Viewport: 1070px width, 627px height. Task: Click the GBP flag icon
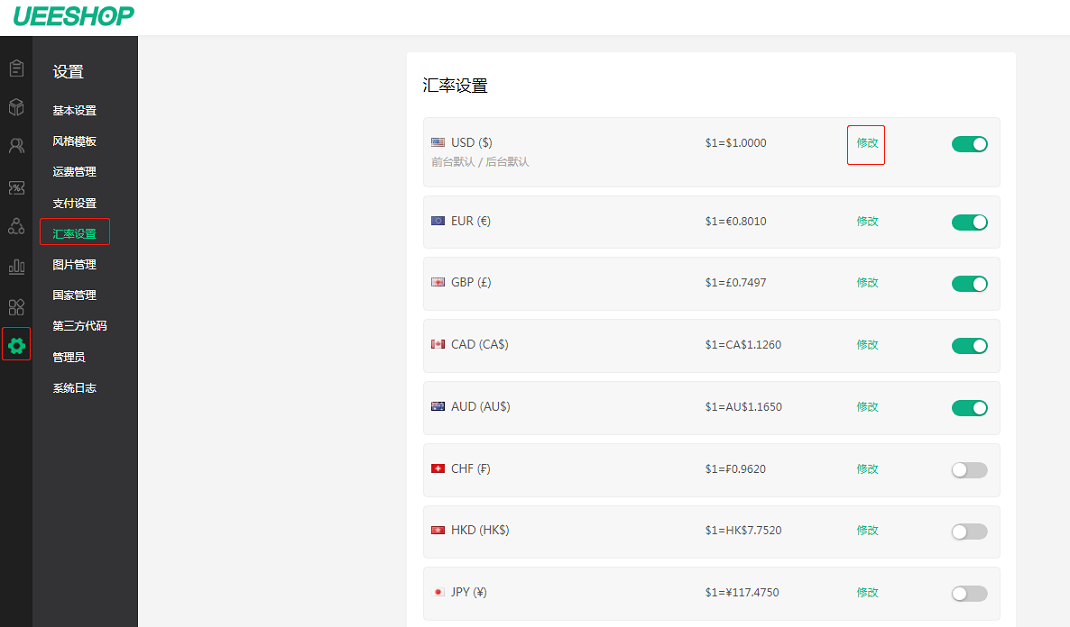point(437,282)
